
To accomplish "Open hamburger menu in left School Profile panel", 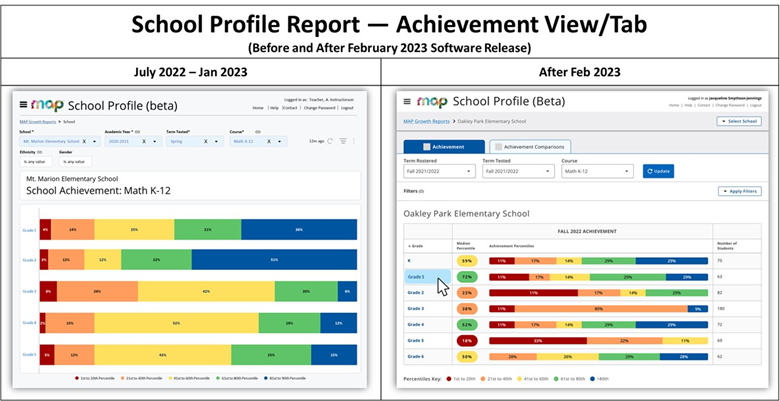I will 24,104.
